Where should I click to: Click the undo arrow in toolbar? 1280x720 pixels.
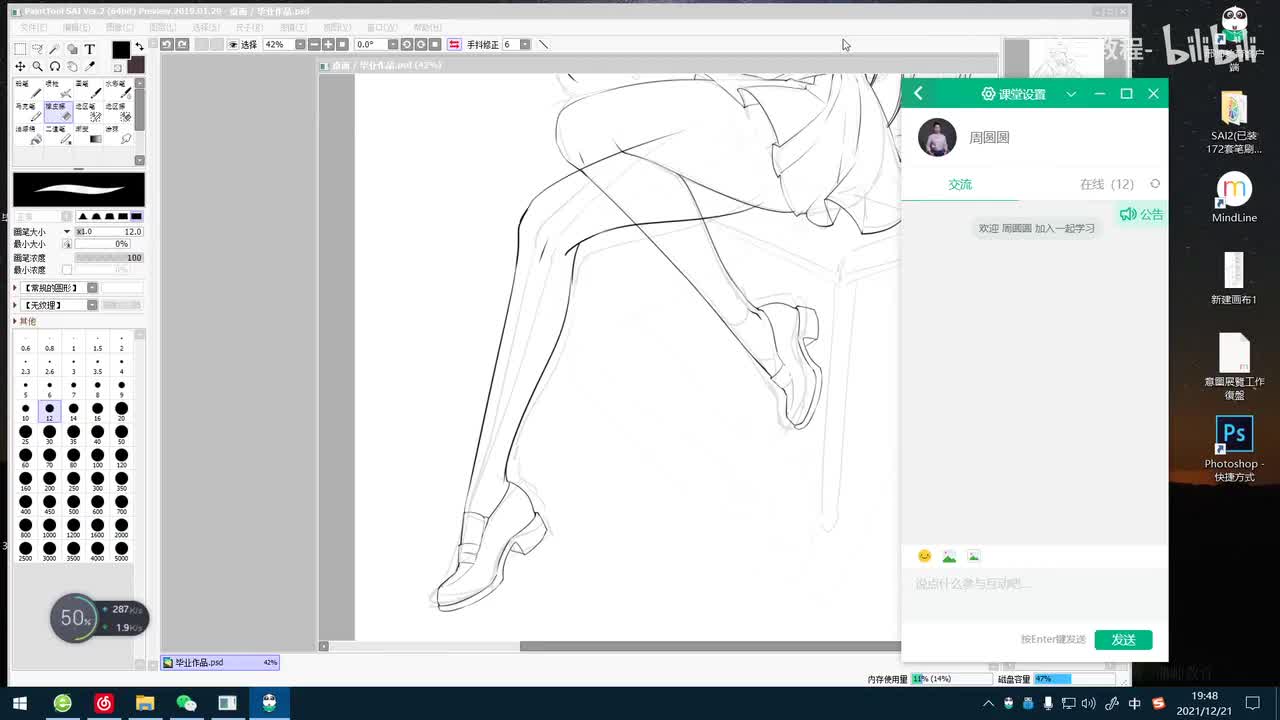point(167,44)
